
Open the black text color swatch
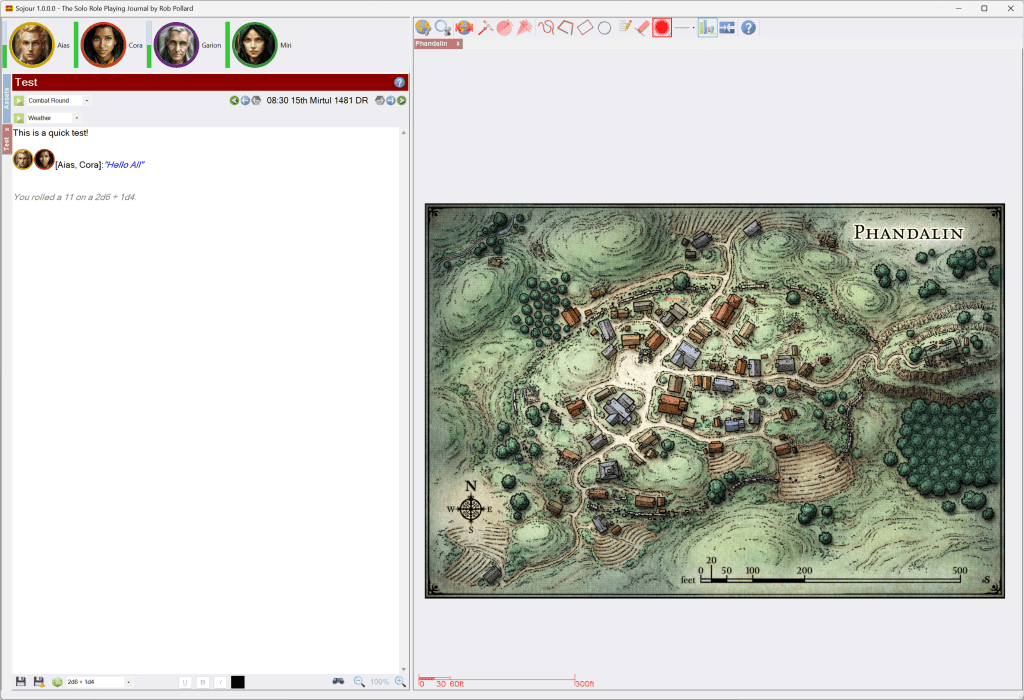[238, 682]
